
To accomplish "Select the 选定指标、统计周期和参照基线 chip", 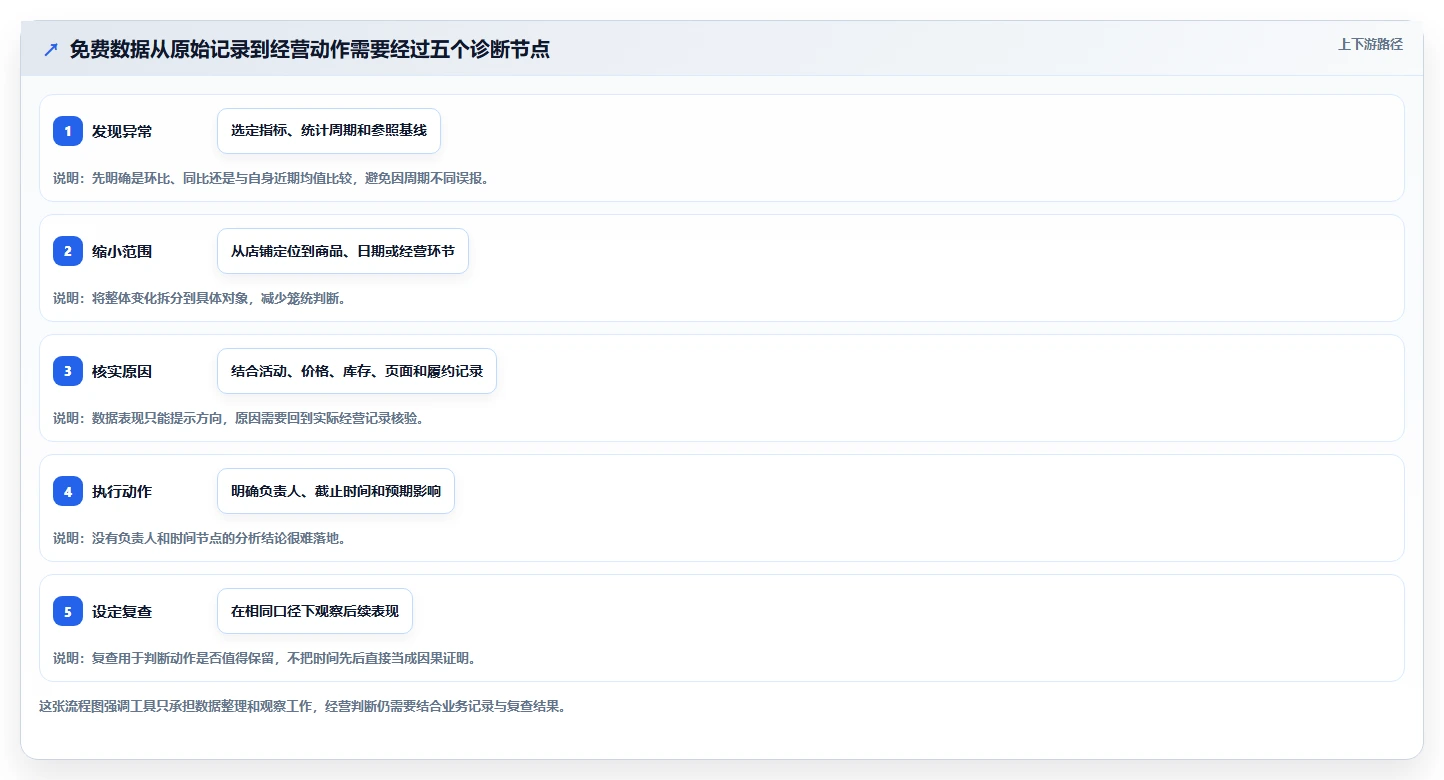I will coord(329,131).
